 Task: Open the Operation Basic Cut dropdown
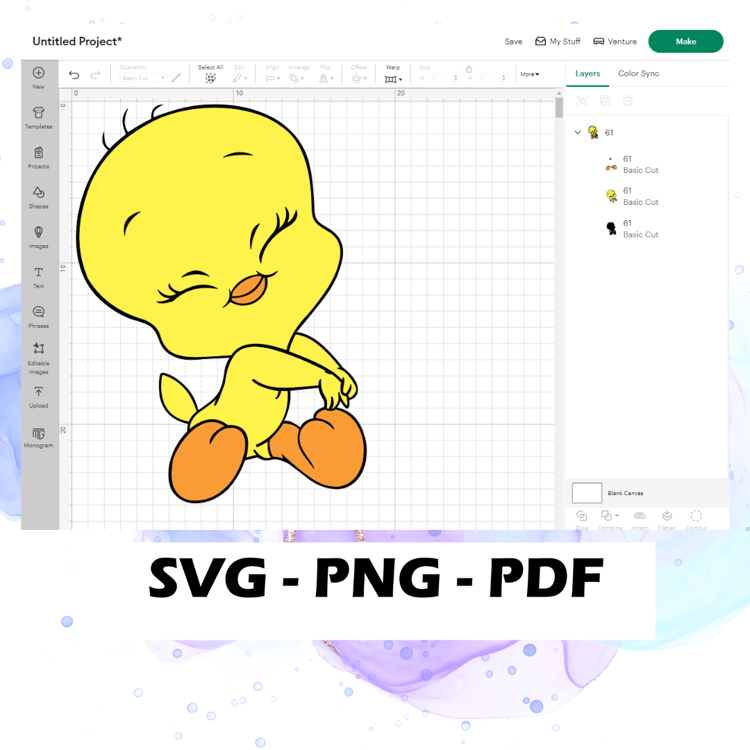[143, 78]
